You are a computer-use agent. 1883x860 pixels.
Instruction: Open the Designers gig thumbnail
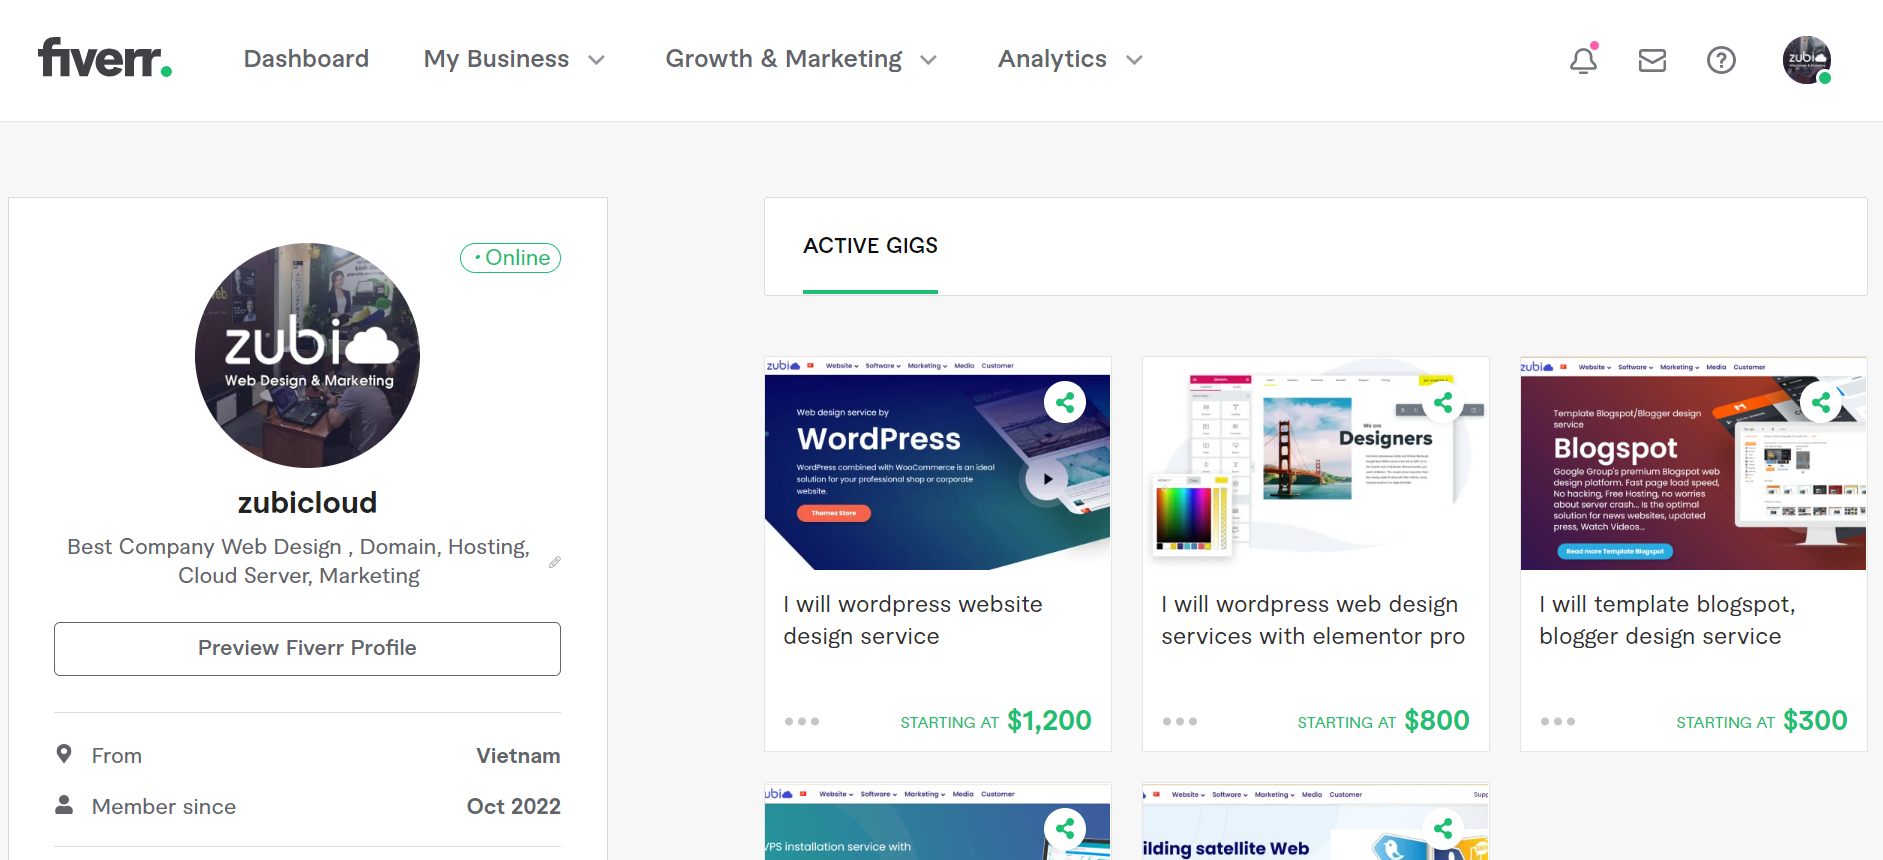(1315, 463)
